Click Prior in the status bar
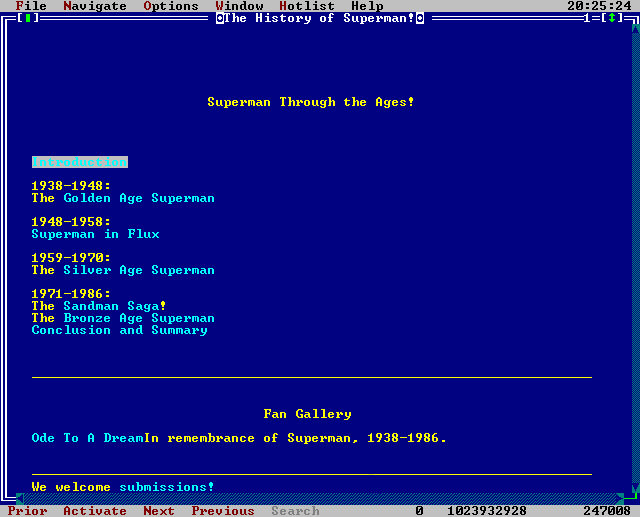The height and width of the screenshot is (517, 640). click(27, 511)
